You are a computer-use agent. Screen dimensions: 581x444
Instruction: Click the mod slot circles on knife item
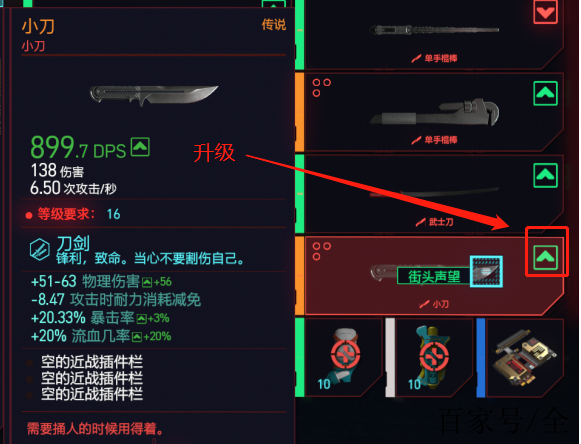click(x=321, y=251)
